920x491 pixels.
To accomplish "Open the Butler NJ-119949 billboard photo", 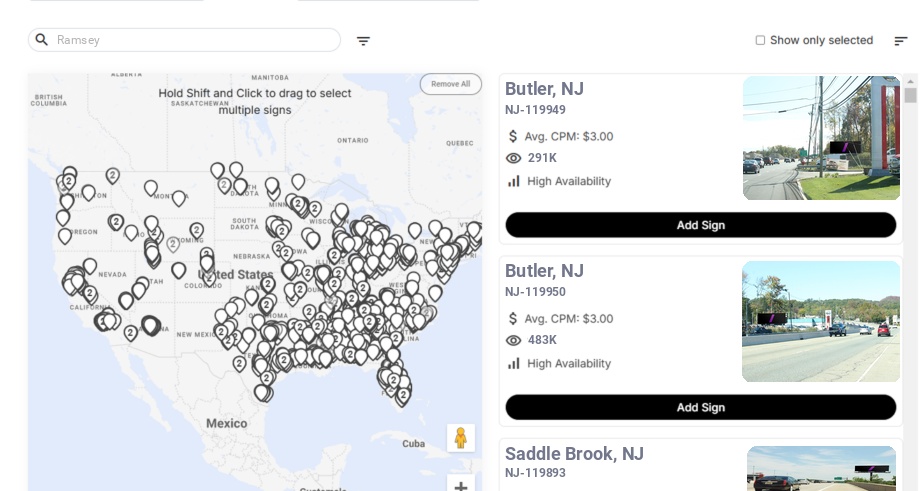I will (821, 138).
